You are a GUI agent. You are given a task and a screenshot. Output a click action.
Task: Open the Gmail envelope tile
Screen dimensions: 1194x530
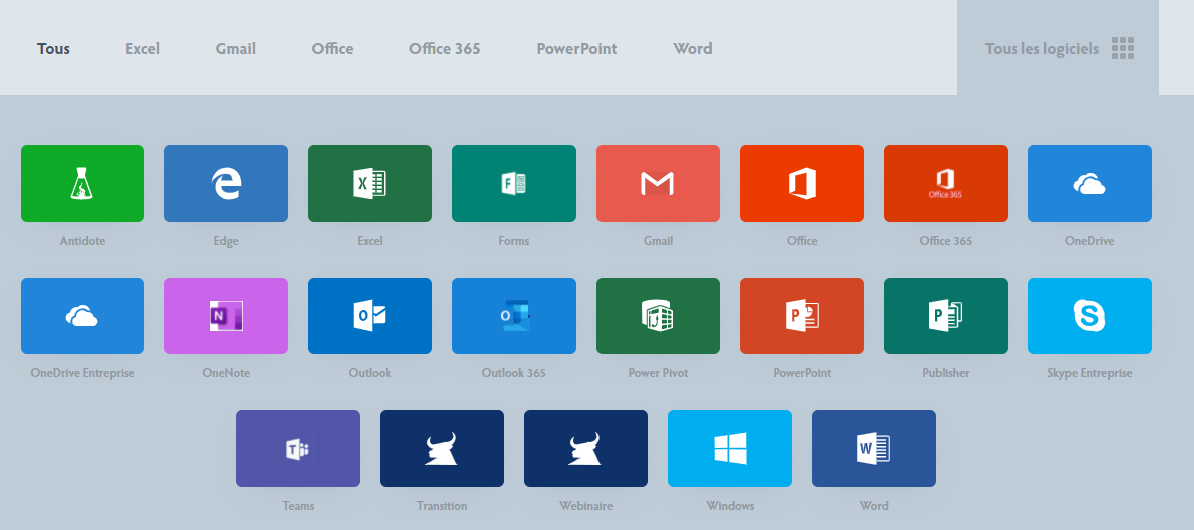(x=658, y=184)
